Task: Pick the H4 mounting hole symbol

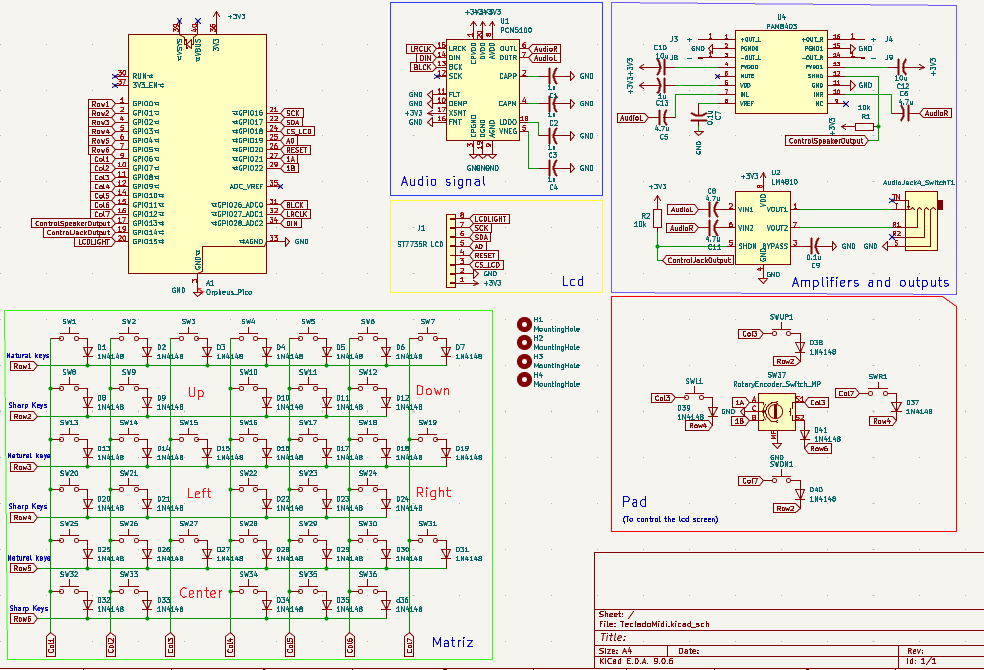Action: click(x=524, y=380)
